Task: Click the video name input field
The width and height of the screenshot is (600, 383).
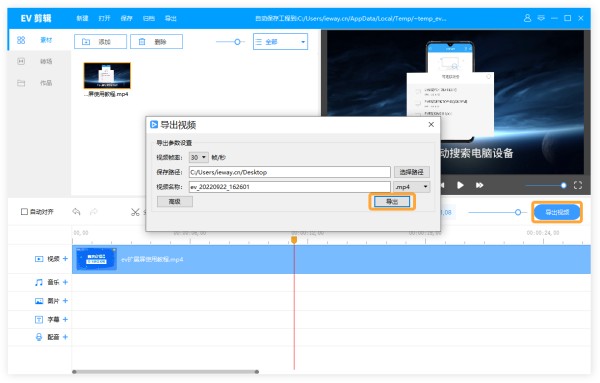Action: [x=290, y=187]
